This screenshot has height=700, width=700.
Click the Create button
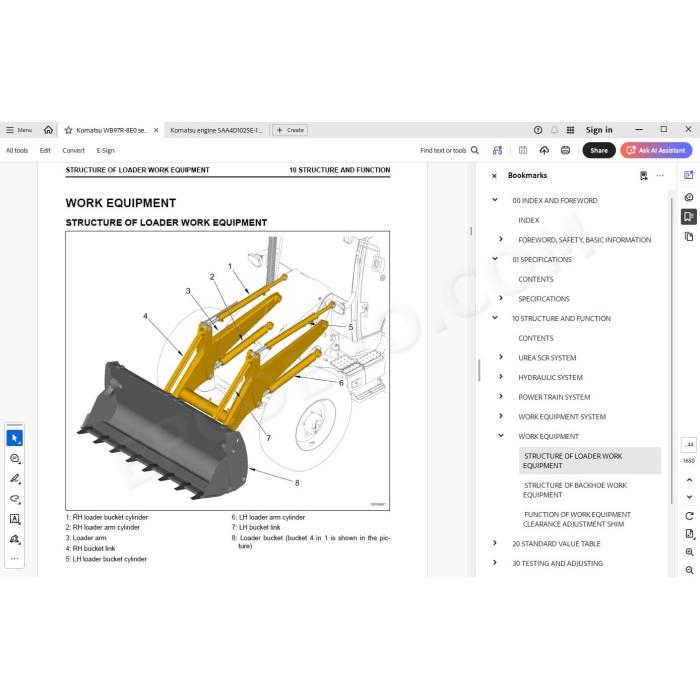[x=290, y=130]
